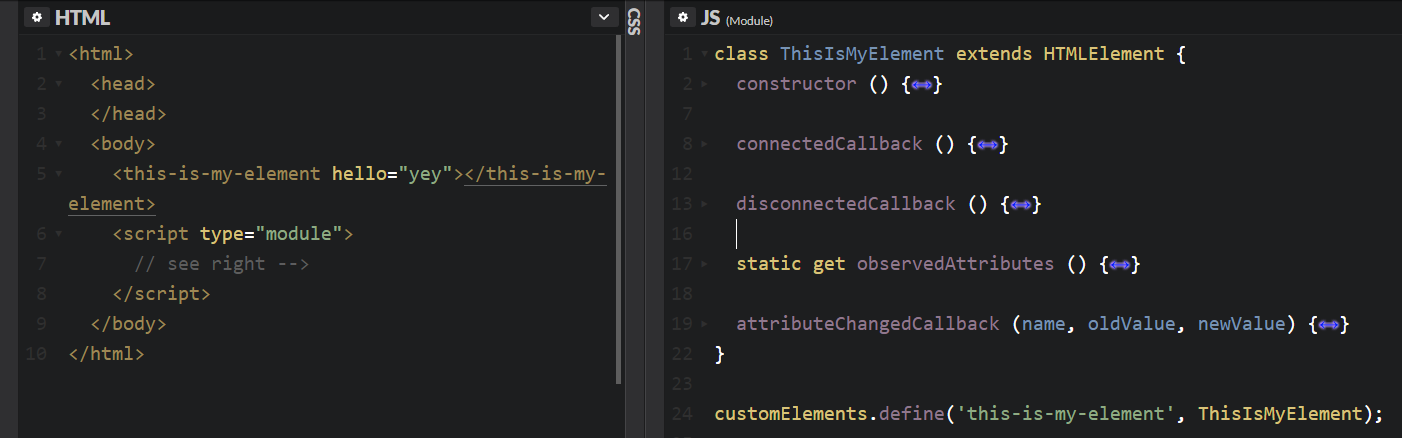Click the "ThisIsMyElement" class name on line 1
The image size is (1402, 438).
[x=862, y=54]
